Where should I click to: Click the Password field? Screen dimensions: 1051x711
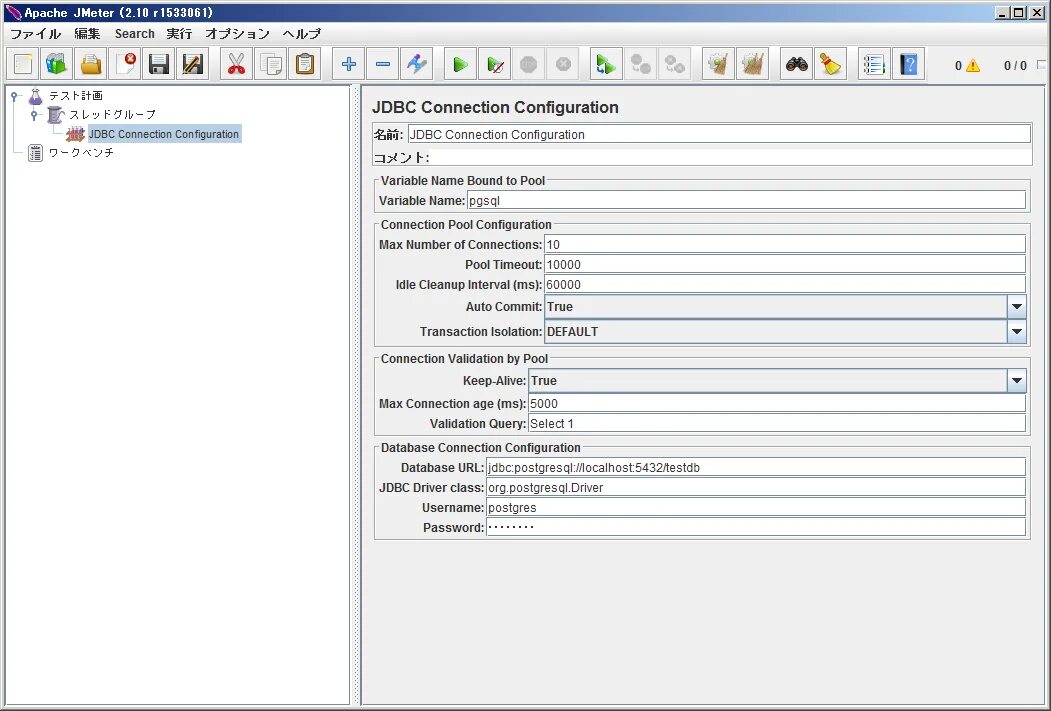point(755,527)
